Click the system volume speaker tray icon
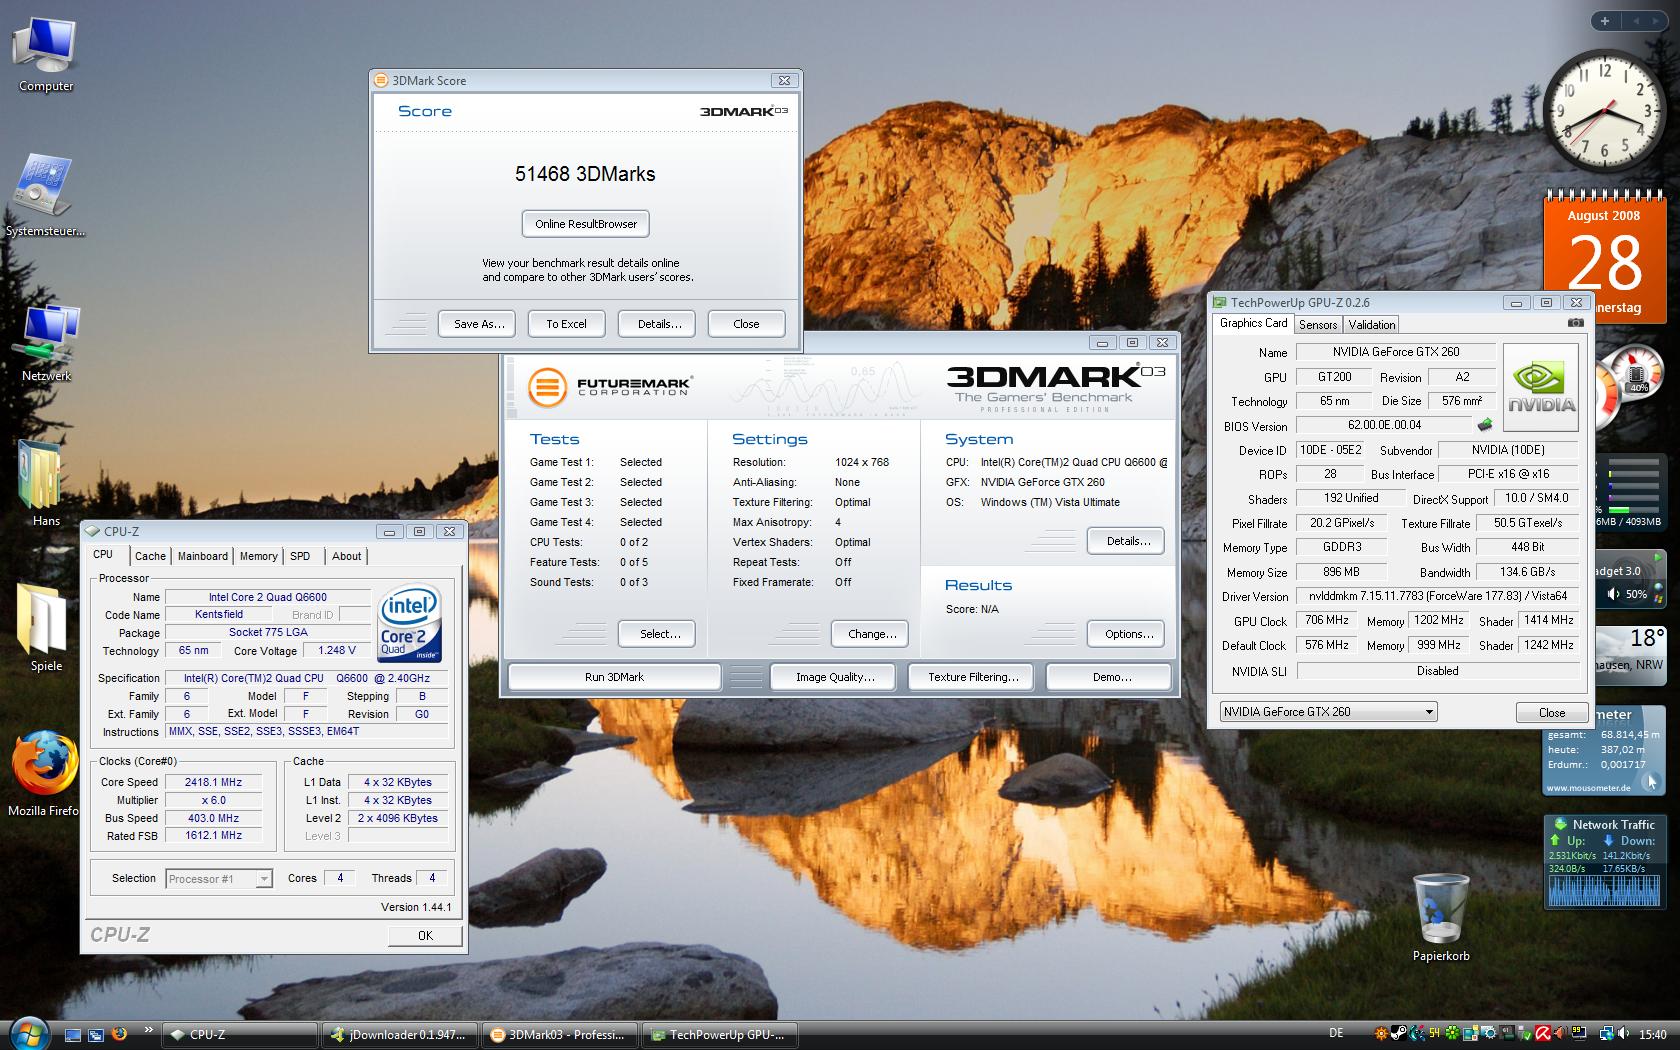This screenshot has width=1680, height=1050. 1625,1035
